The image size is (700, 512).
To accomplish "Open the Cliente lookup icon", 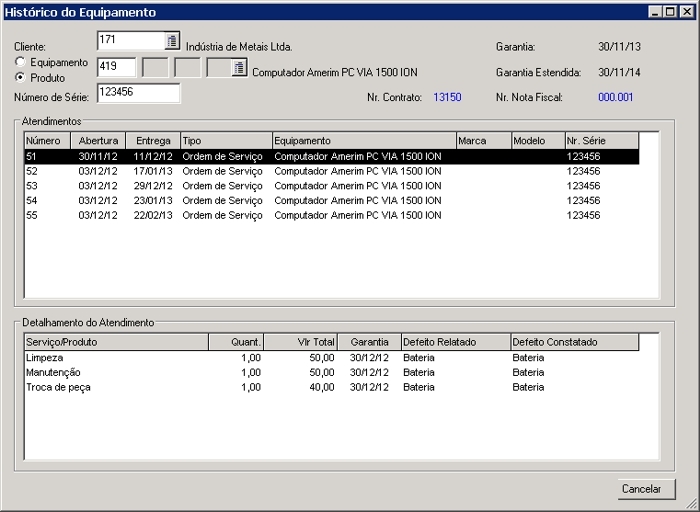I will (172, 41).
